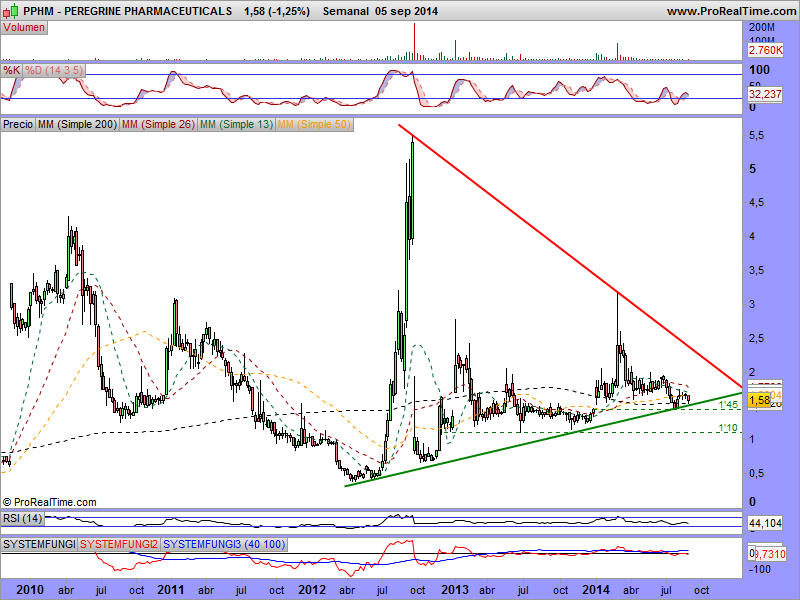Open the %D (14 3 5) indicator label

pos(54,70)
